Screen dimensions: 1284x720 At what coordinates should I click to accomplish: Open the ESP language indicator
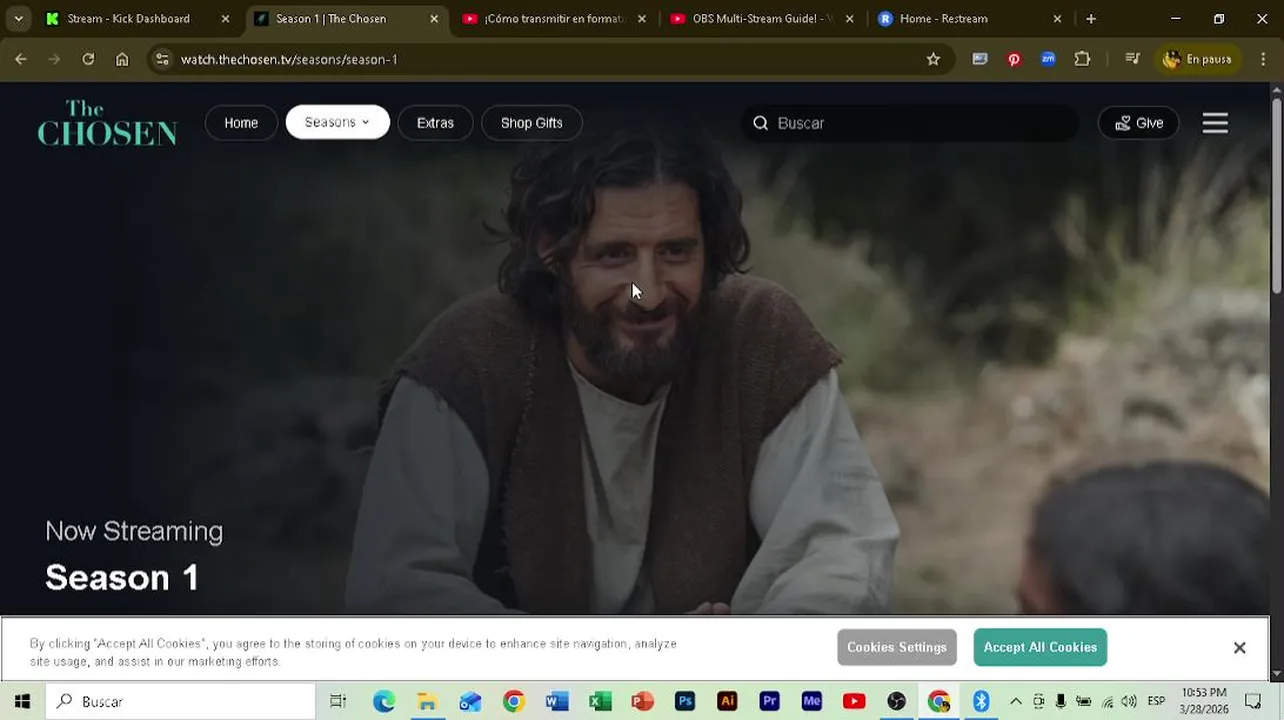click(x=1156, y=701)
